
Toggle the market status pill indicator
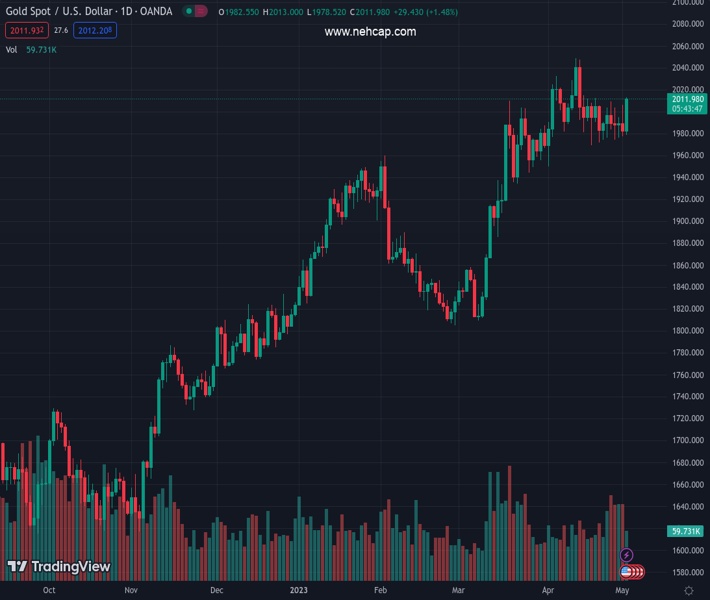195,11
